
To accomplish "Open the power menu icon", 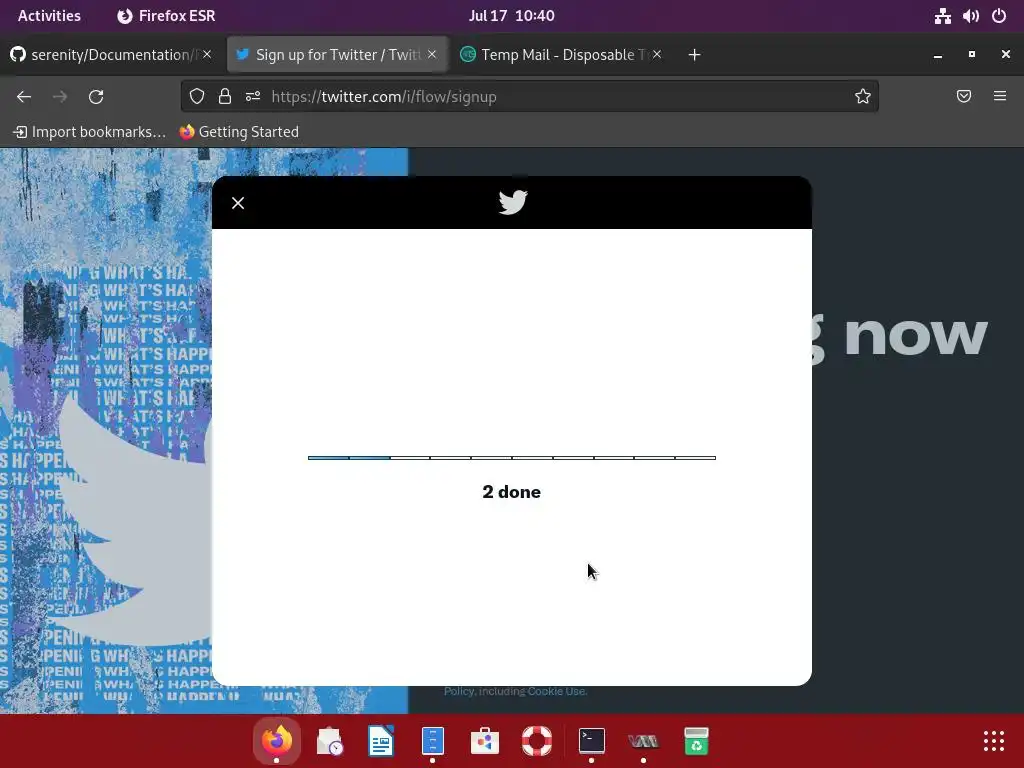I will (999, 16).
